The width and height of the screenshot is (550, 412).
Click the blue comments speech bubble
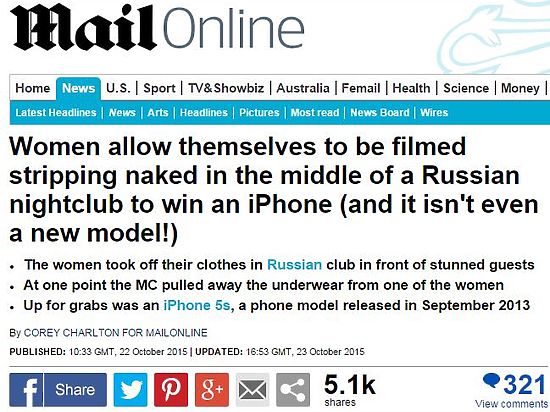click(491, 381)
